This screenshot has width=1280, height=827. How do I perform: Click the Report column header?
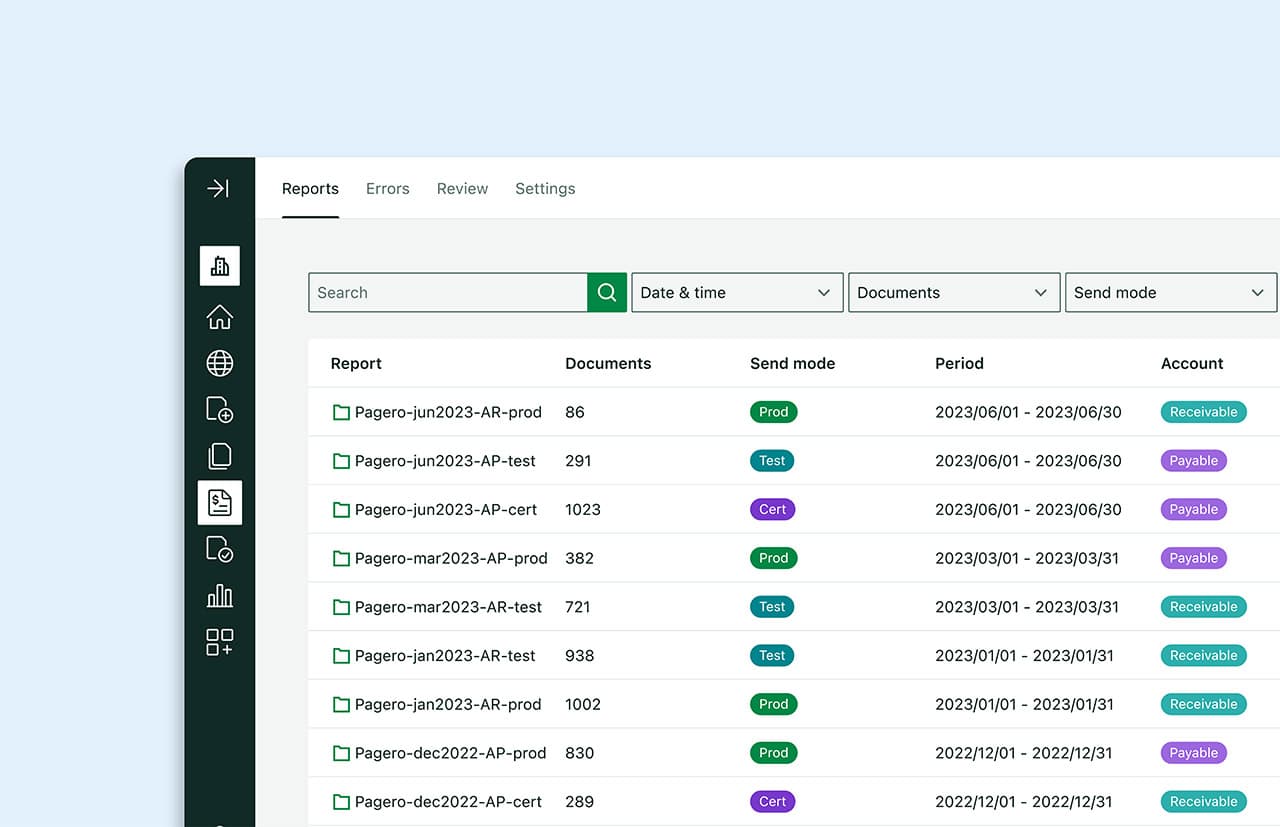click(356, 363)
